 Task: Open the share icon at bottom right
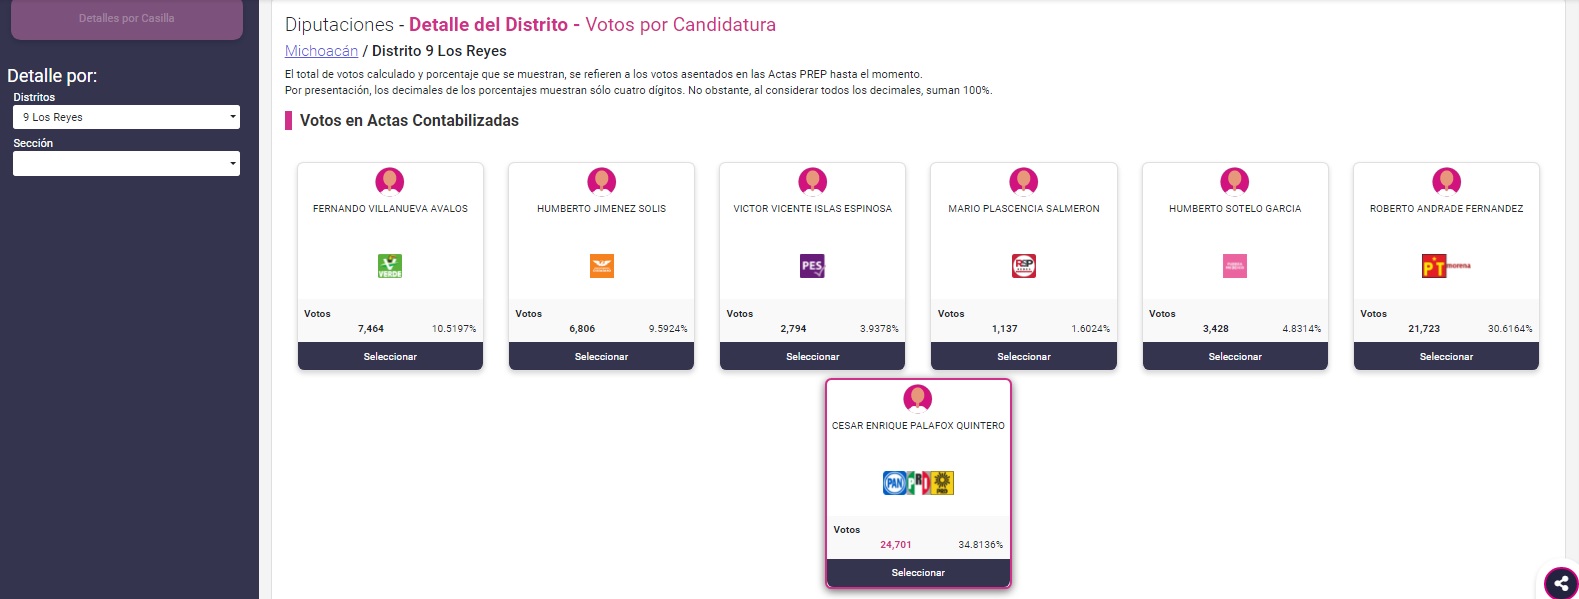1561,583
